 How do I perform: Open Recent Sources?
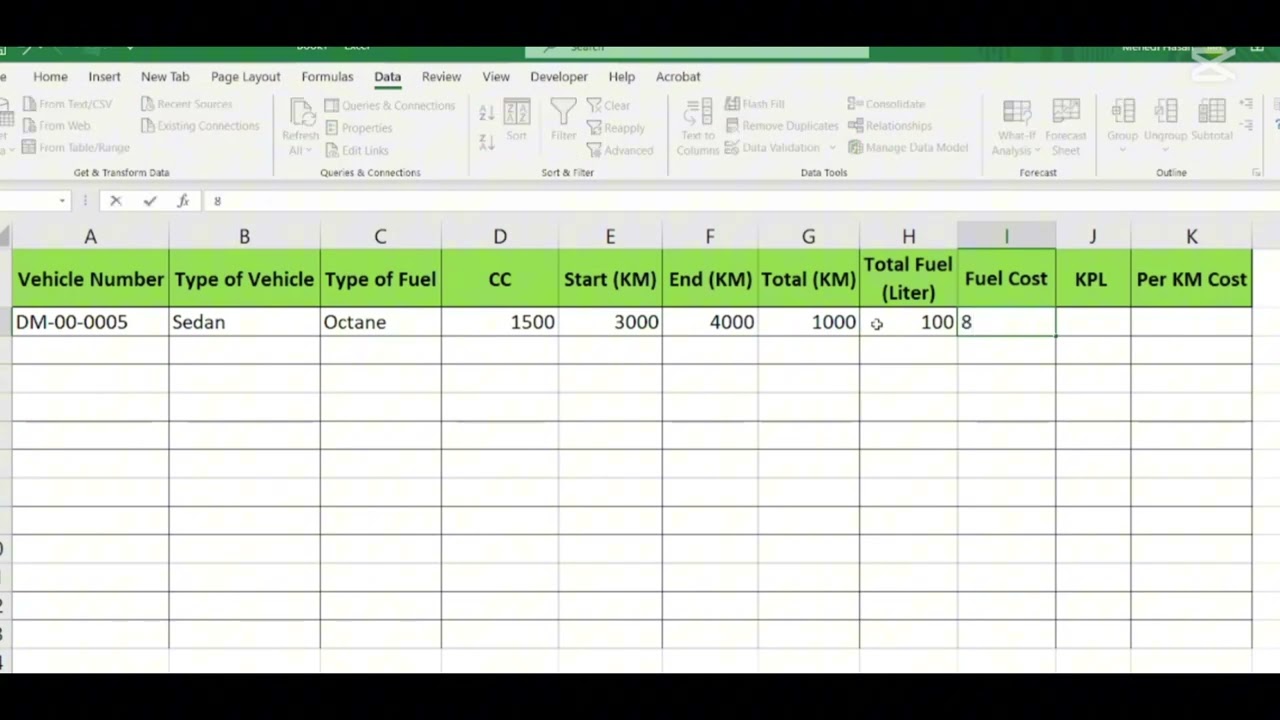tap(186, 104)
